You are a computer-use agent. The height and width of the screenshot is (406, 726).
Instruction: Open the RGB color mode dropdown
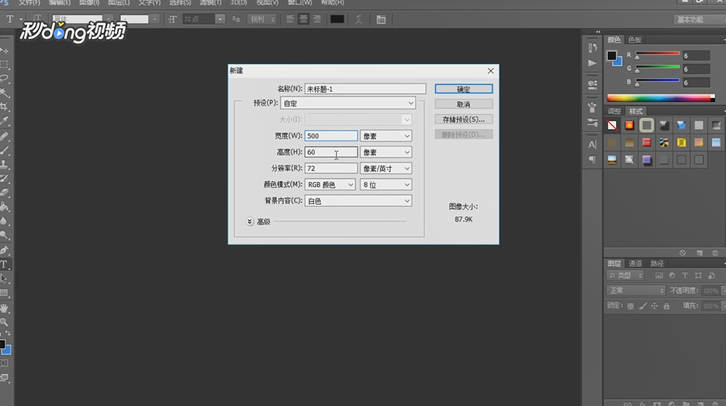coord(330,185)
